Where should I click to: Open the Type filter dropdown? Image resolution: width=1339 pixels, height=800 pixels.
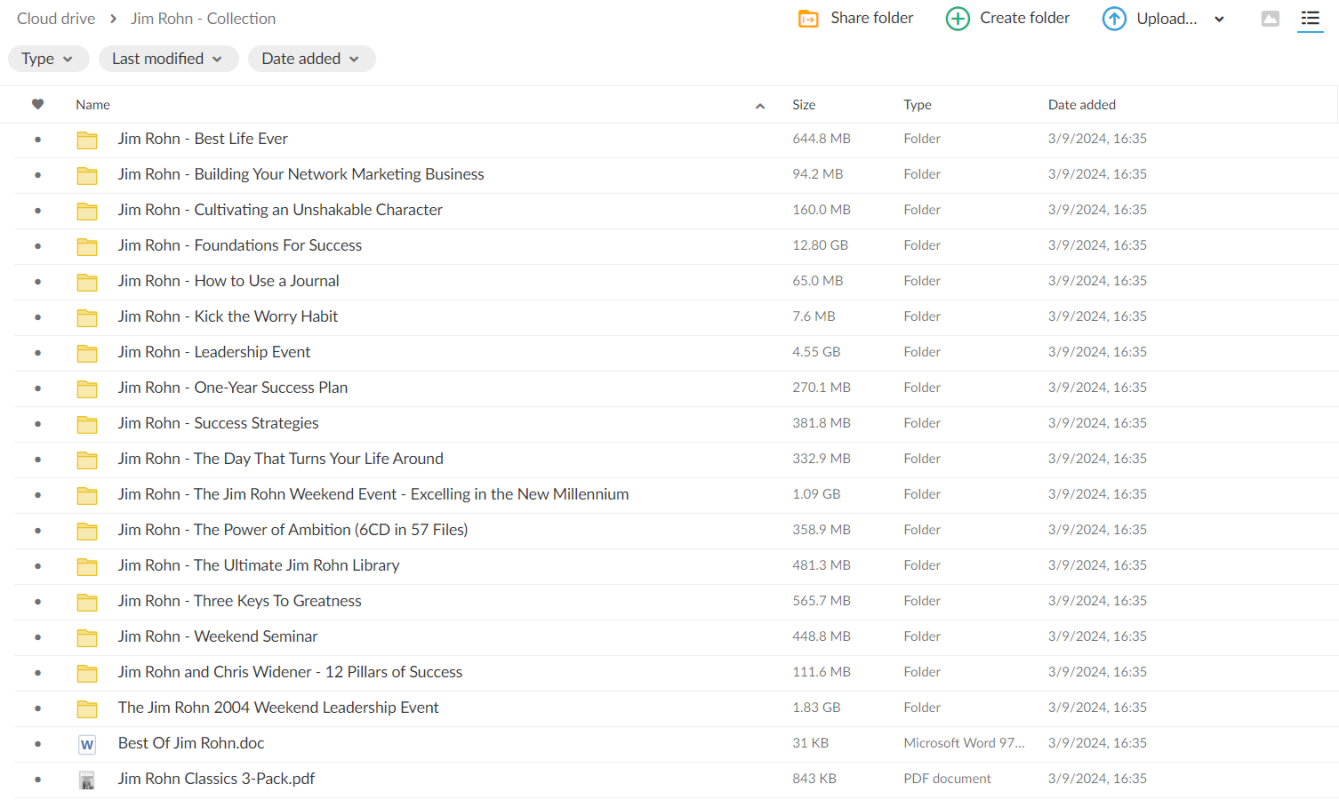tap(48, 59)
